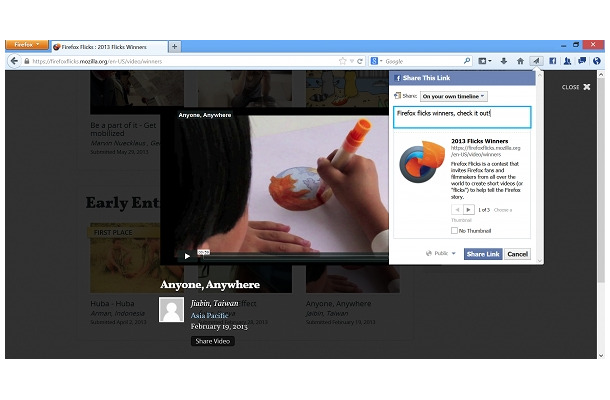Click 'Anyone, Anywhere' heading below the video
The width and height of the screenshot is (610, 400).
click(210, 285)
